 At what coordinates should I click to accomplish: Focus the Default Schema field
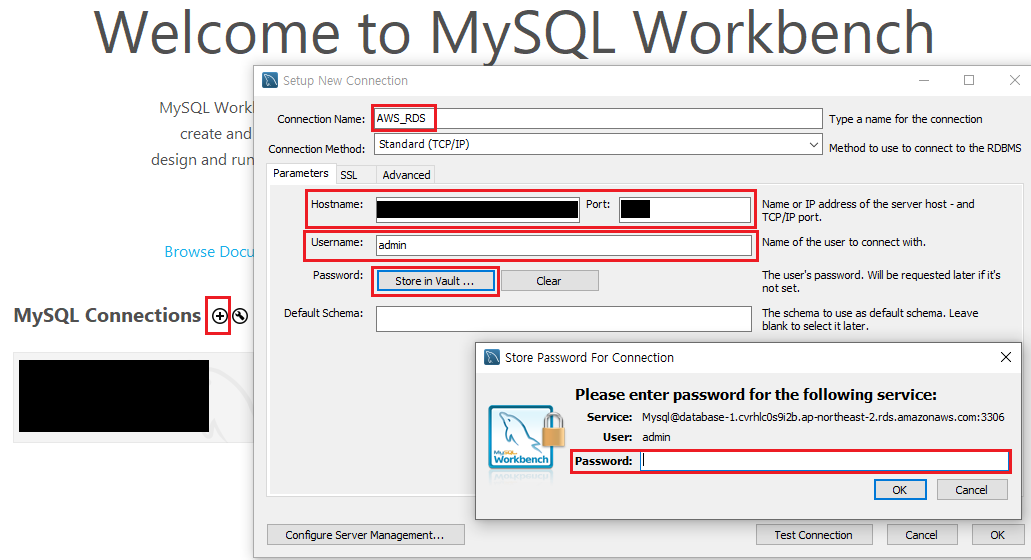563,319
